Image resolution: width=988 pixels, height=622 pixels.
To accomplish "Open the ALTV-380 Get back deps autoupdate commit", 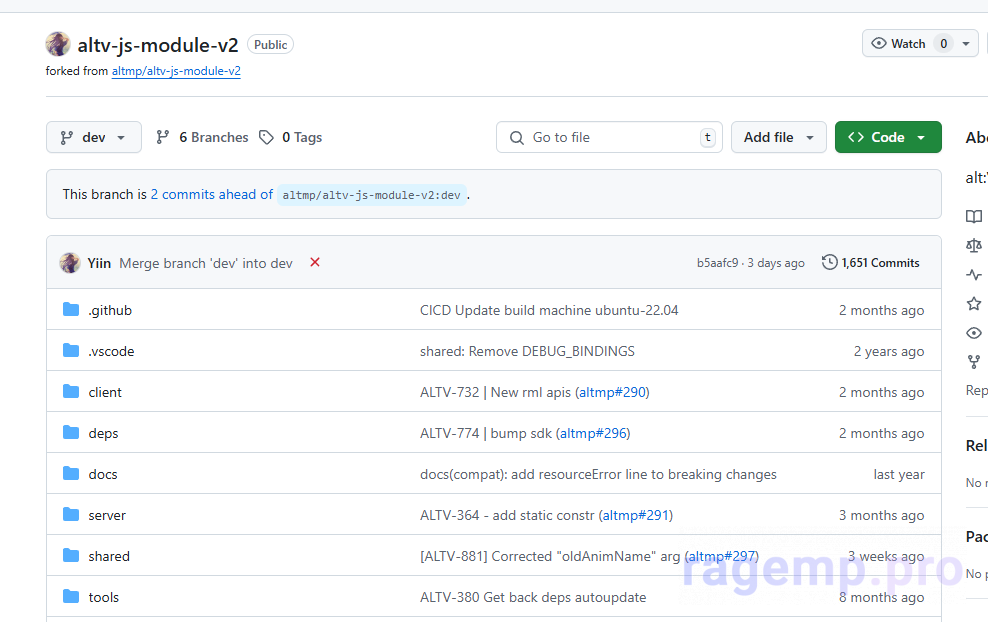I will [533, 597].
